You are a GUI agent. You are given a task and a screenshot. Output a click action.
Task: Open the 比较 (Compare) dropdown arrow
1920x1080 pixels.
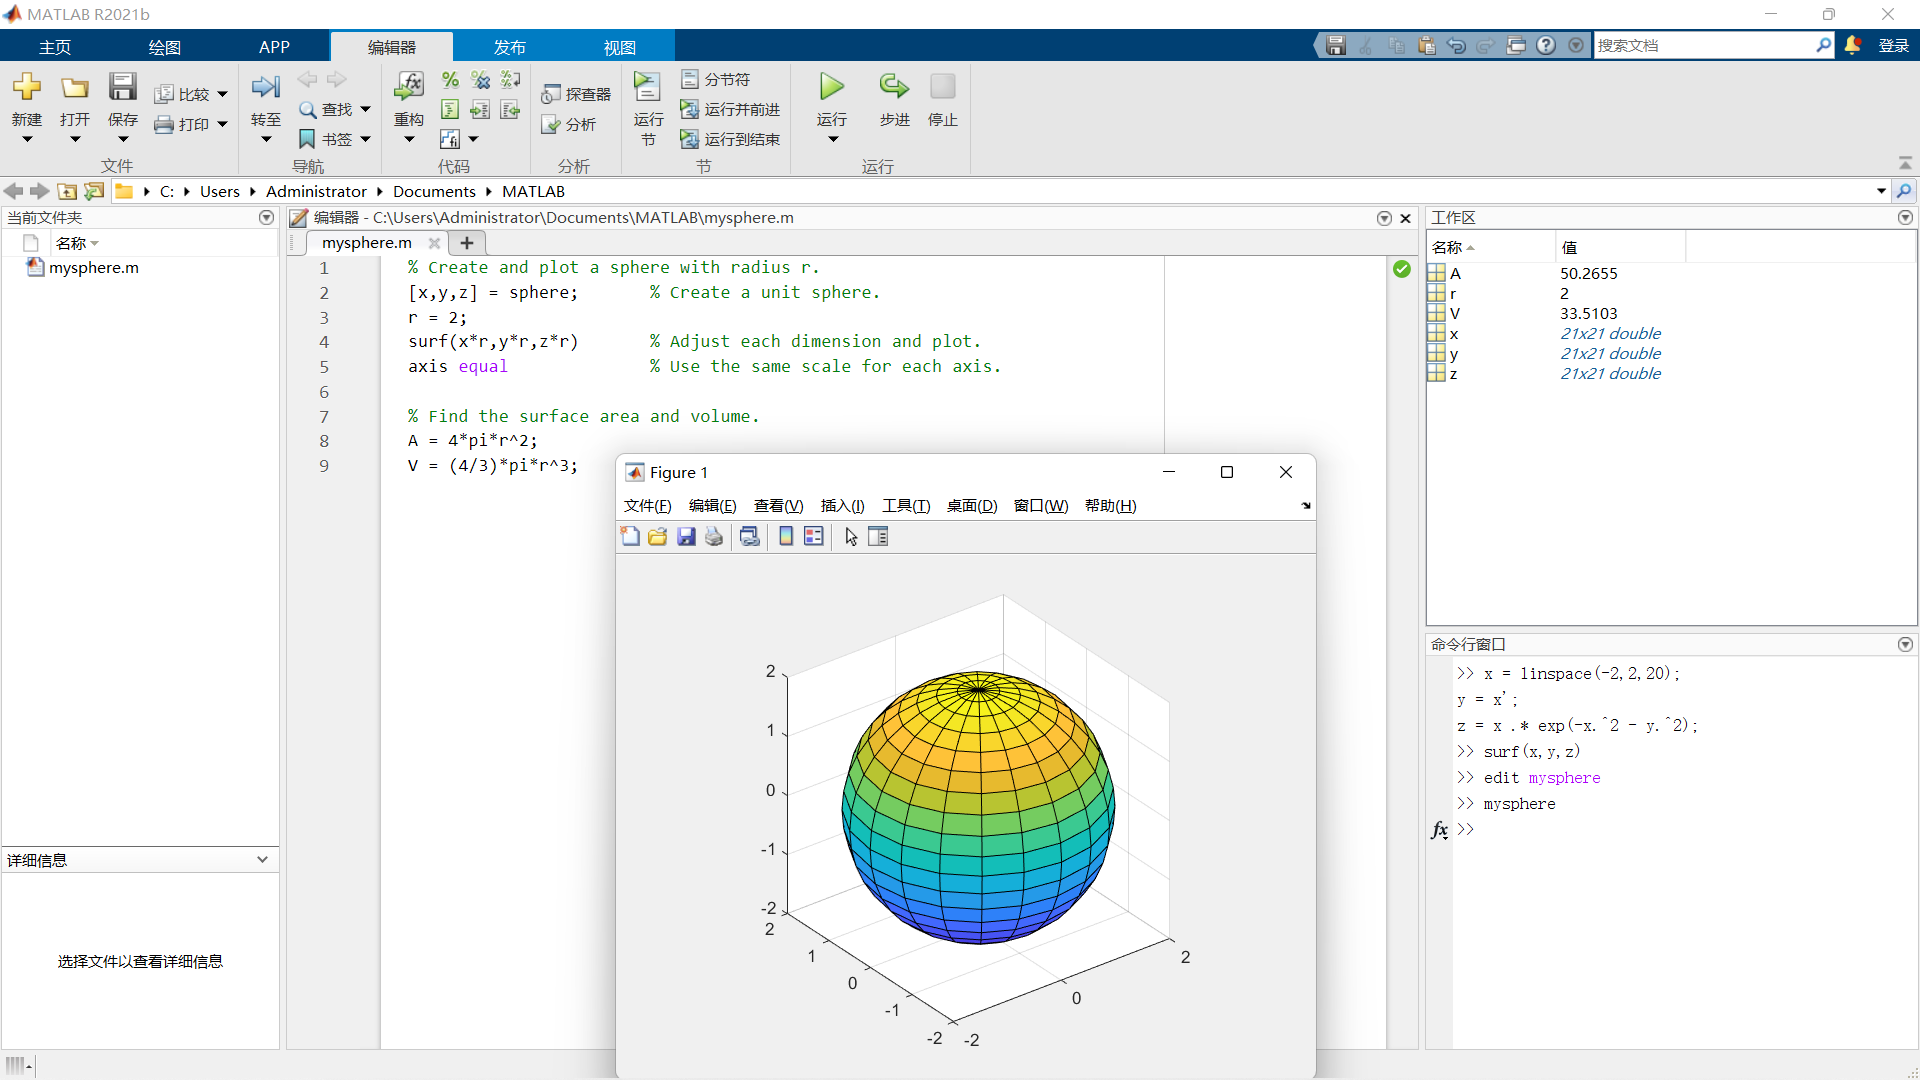[x=222, y=94]
